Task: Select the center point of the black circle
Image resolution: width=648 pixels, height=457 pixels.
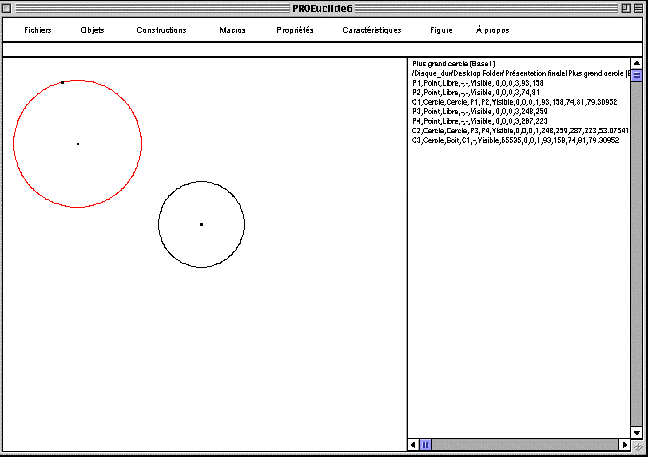Action: point(201,224)
